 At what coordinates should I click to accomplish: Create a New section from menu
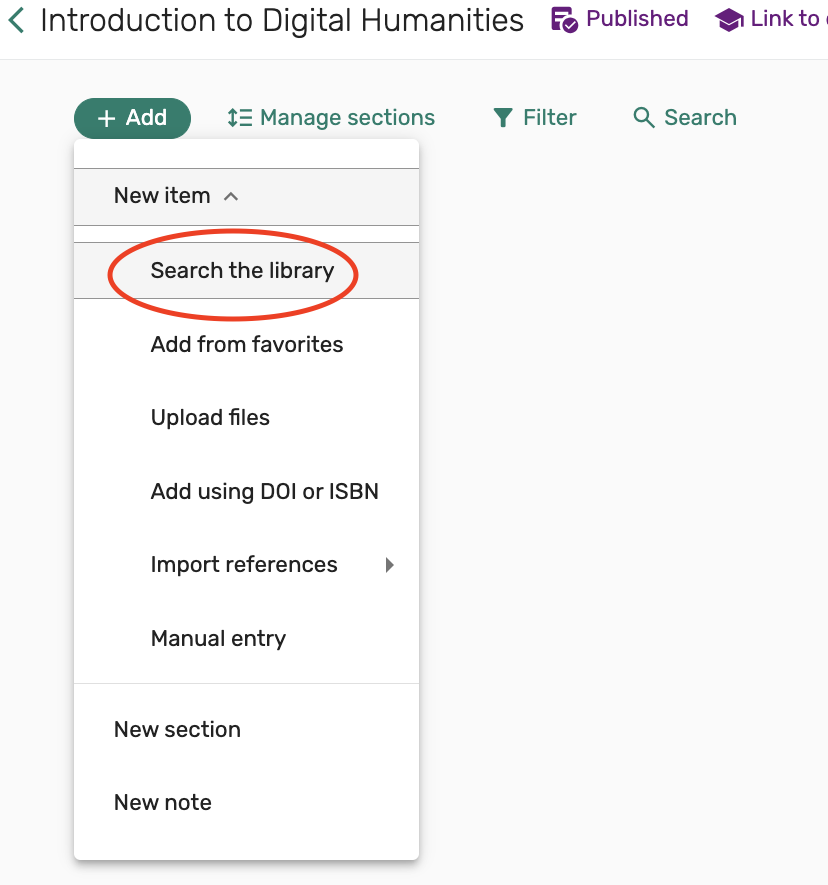click(177, 730)
